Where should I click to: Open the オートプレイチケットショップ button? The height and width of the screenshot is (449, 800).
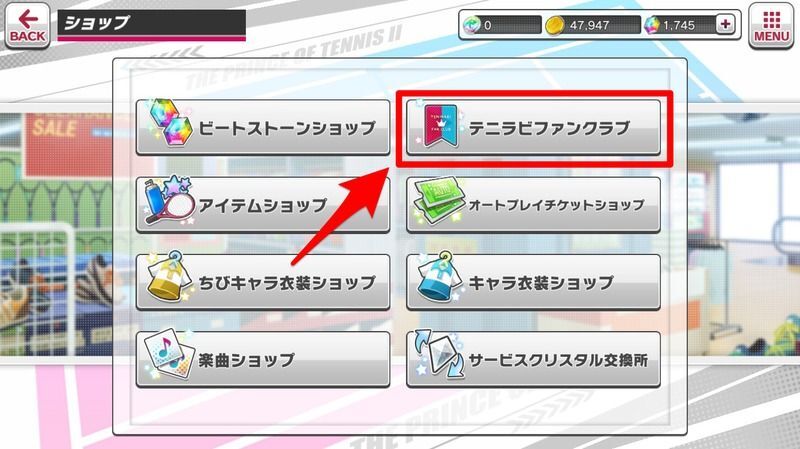[x=533, y=205]
